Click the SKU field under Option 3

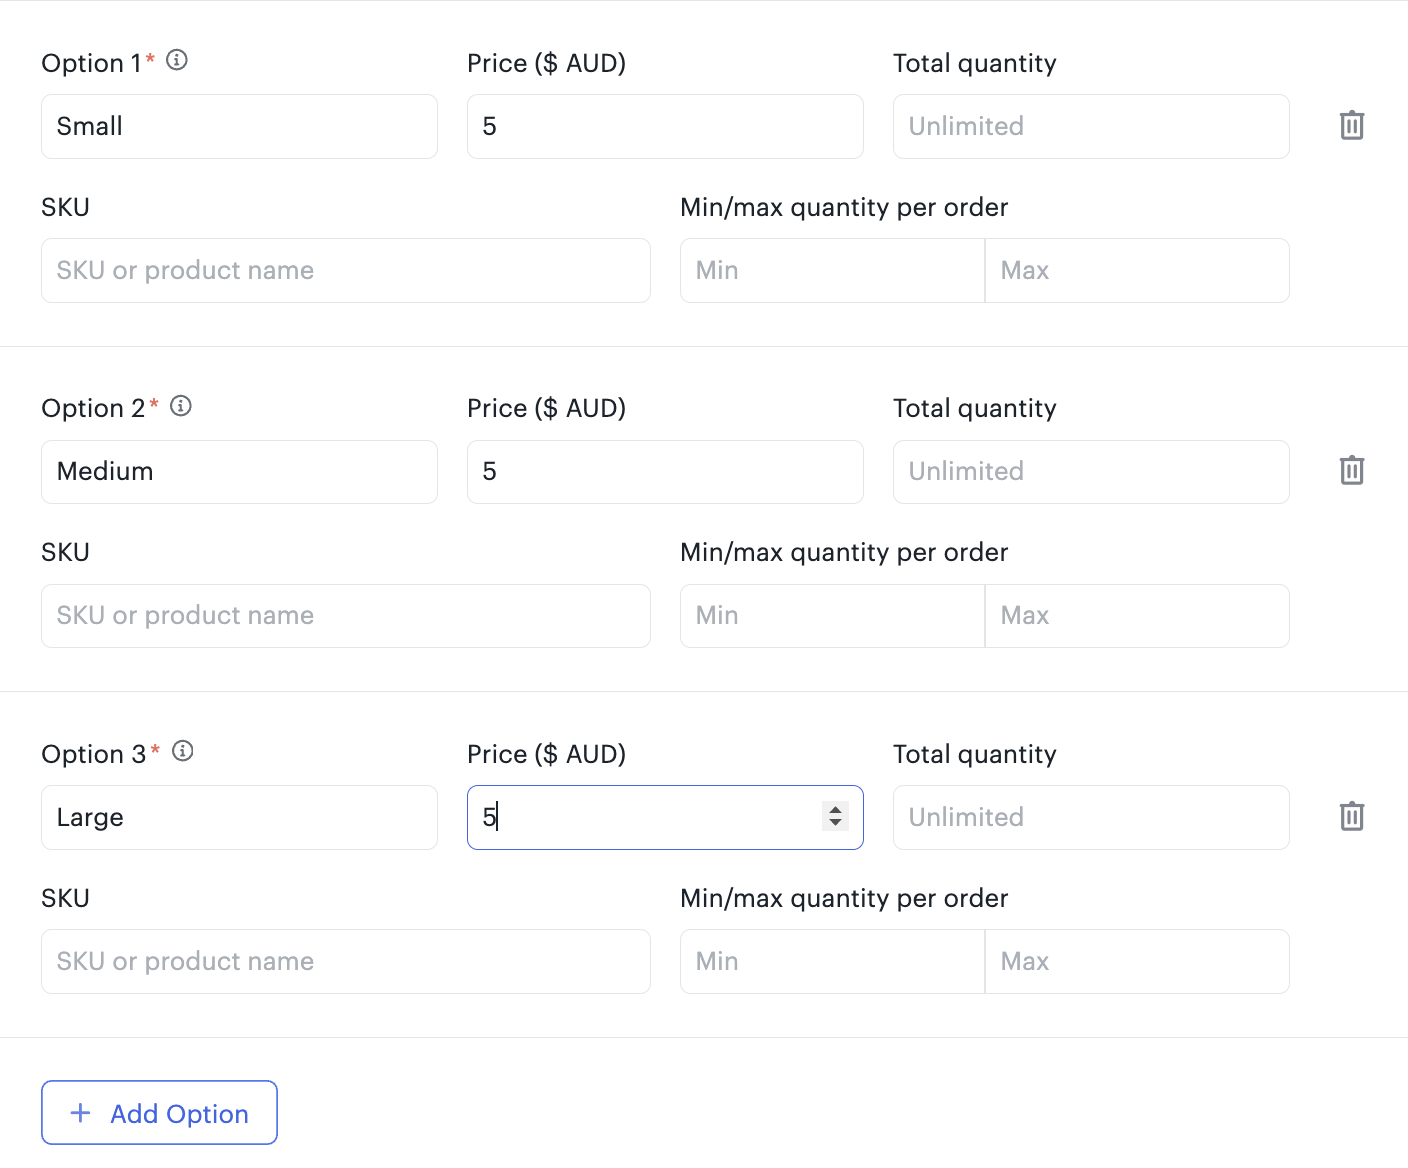(x=346, y=961)
